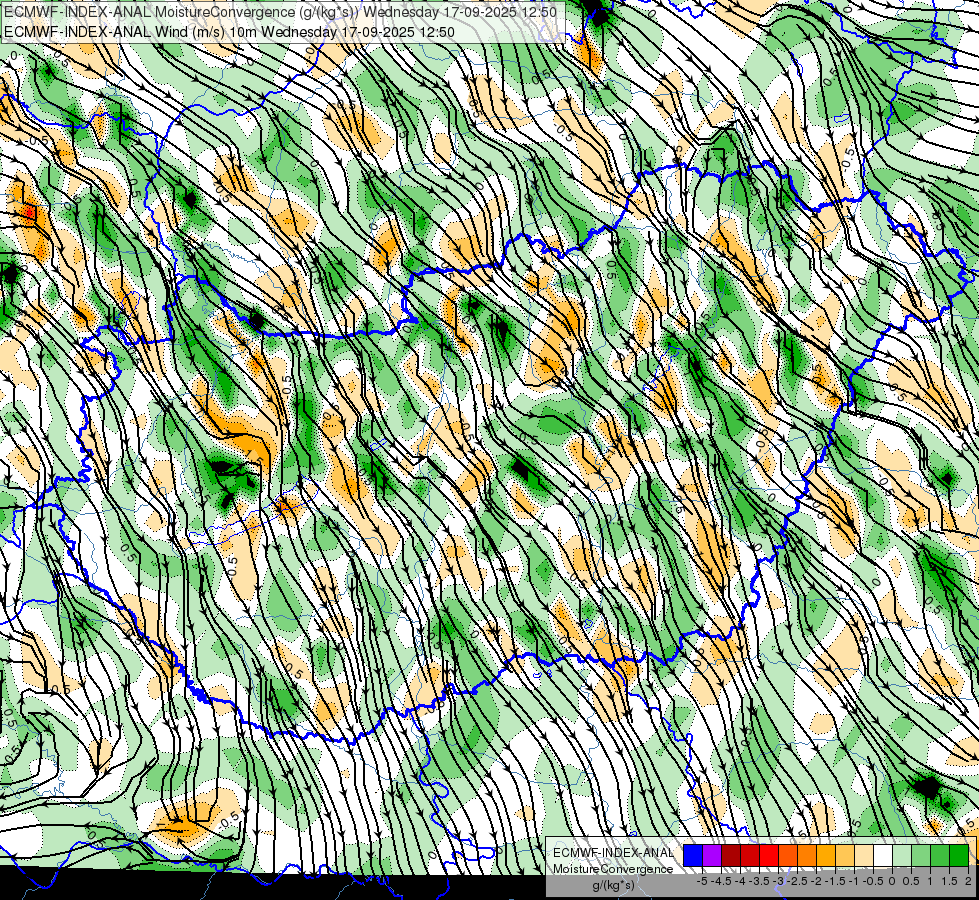
Task: Click the ECMWF-INDEX-ANAL label in legend box
Action: click(613, 853)
